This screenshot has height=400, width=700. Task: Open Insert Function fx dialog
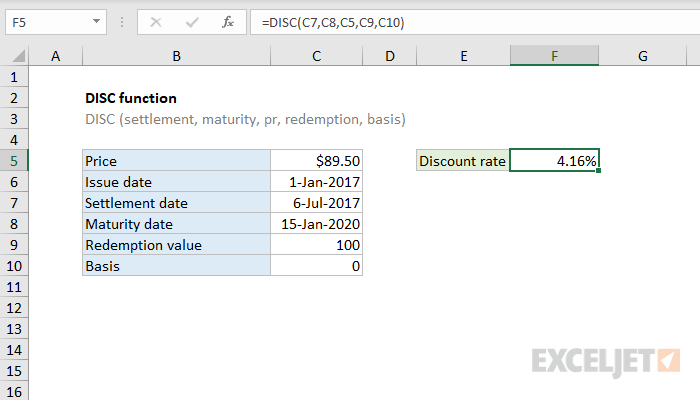coord(228,22)
